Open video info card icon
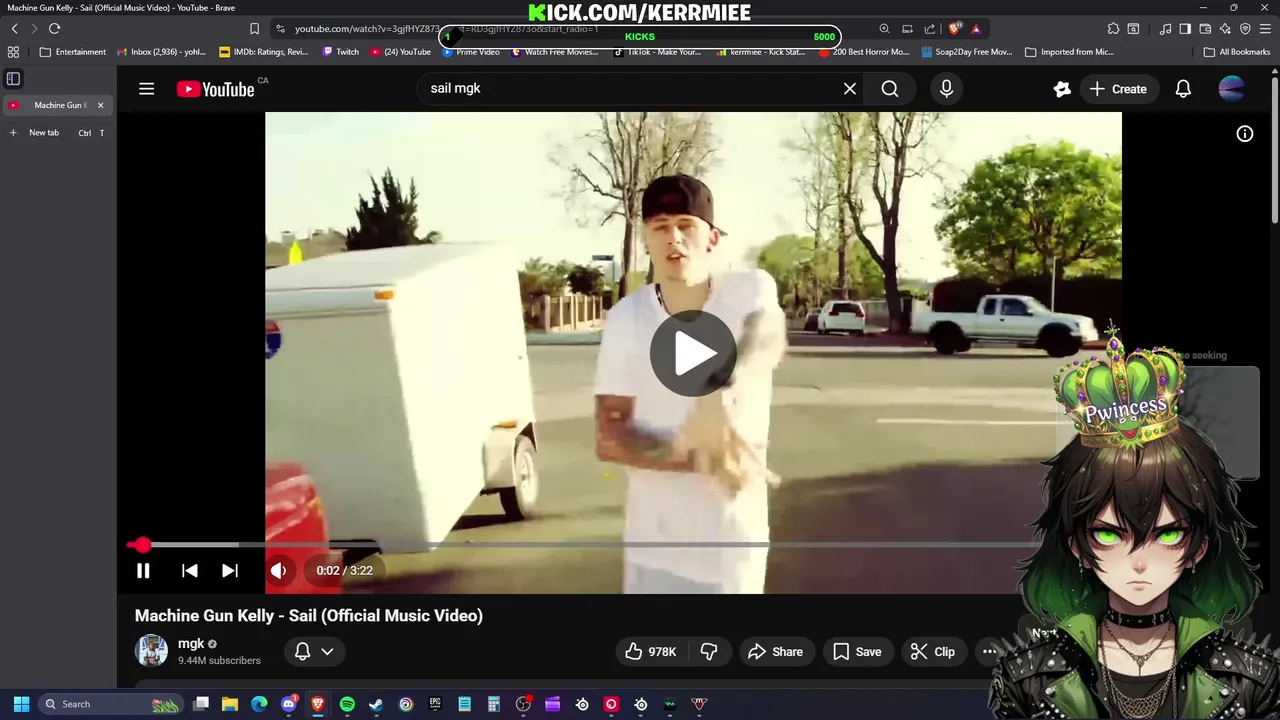This screenshot has width=1280, height=720. tap(1245, 134)
